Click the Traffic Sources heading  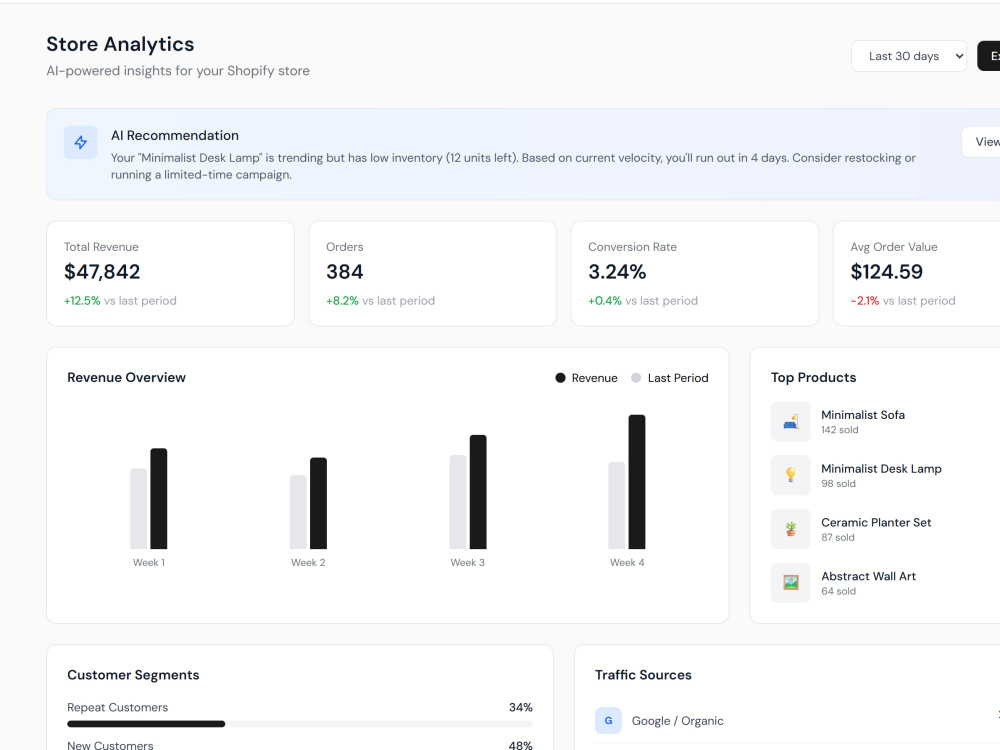point(643,675)
